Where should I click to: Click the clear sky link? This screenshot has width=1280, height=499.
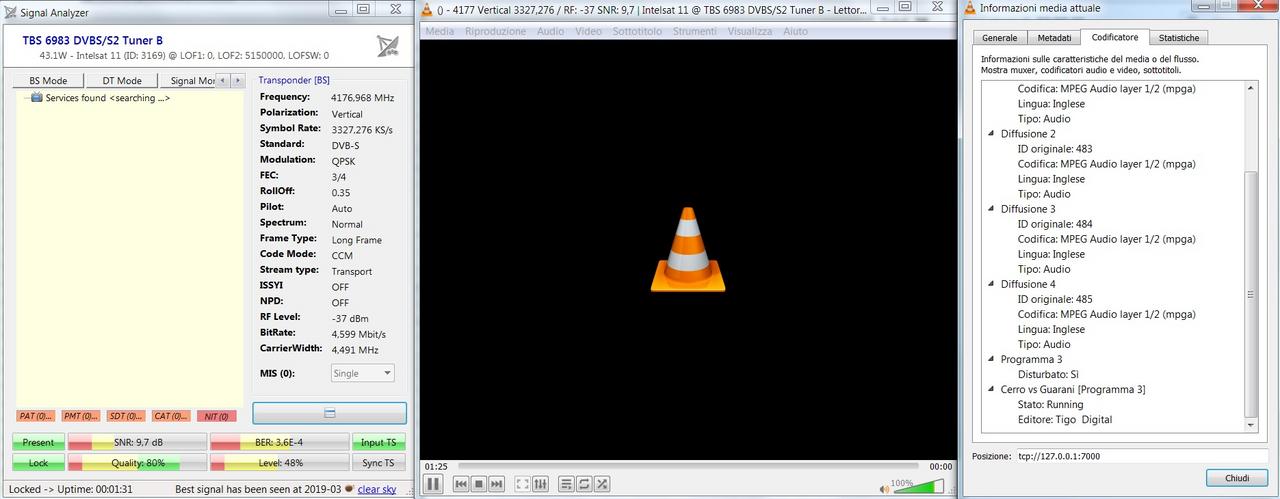point(377,490)
